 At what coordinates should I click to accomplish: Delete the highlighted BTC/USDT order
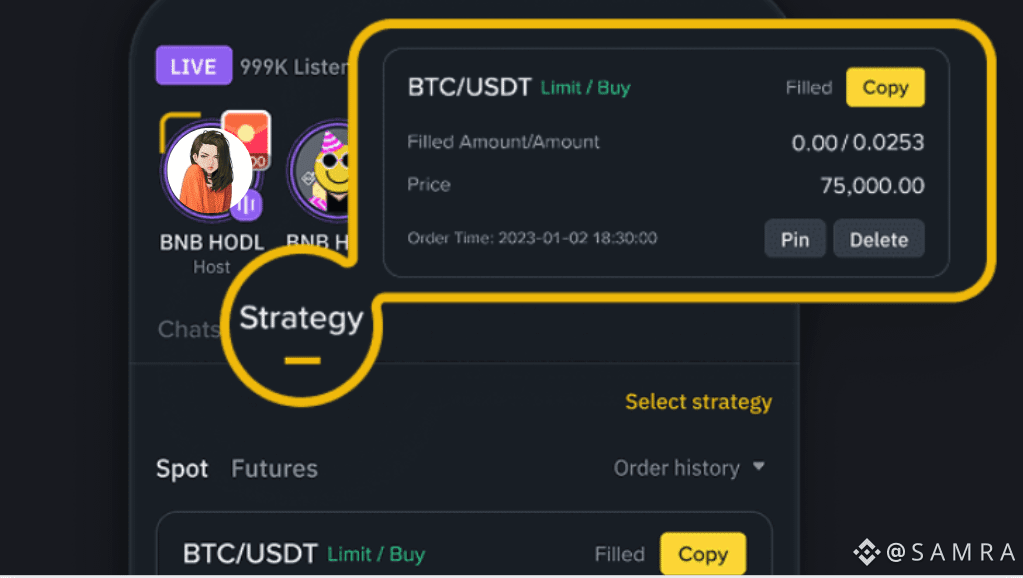878,240
